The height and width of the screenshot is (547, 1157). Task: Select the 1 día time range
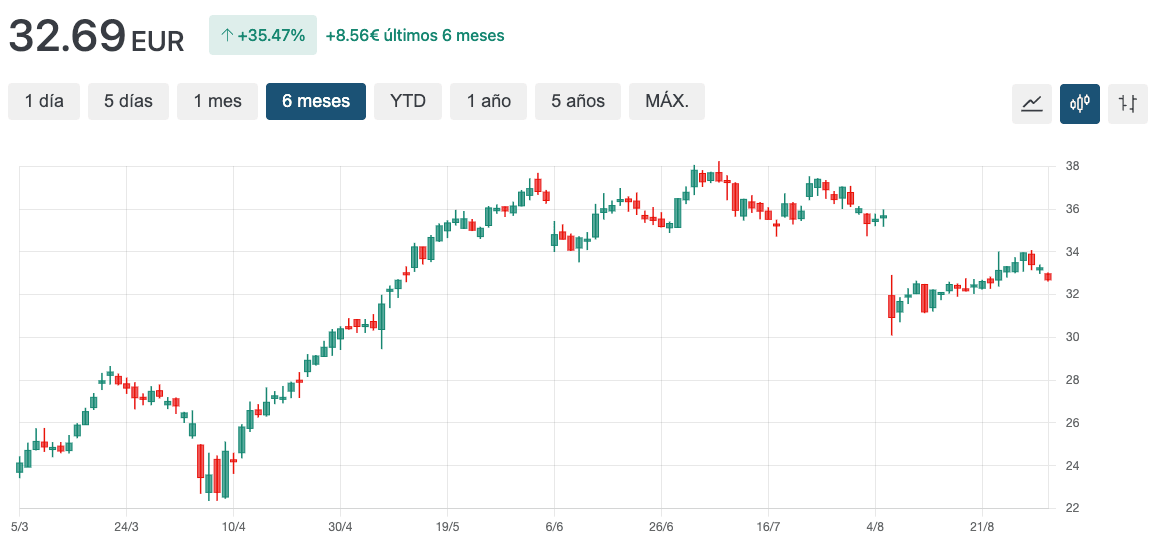pyautogui.click(x=44, y=101)
